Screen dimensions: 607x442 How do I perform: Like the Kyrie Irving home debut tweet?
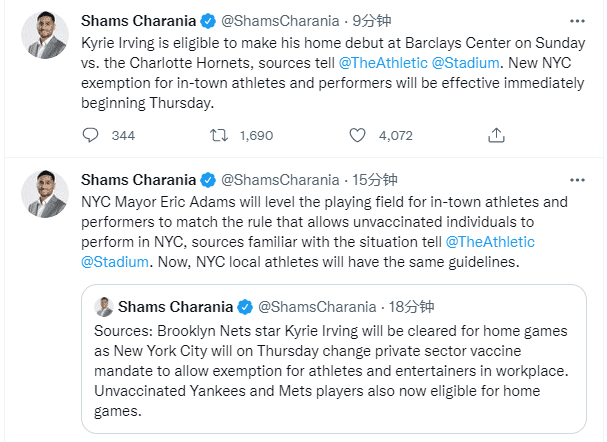[x=359, y=135]
